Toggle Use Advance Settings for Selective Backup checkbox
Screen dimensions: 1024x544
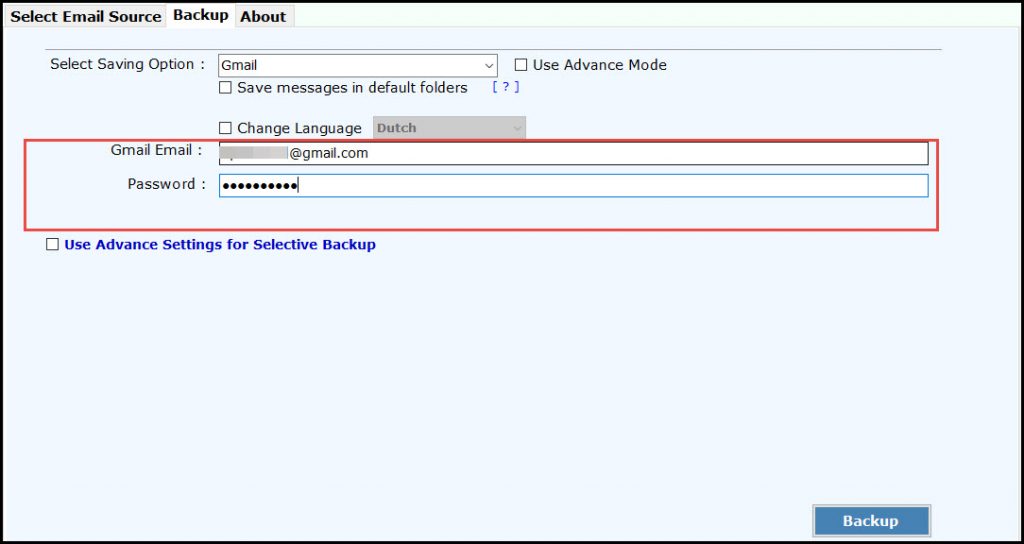point(53,245)
